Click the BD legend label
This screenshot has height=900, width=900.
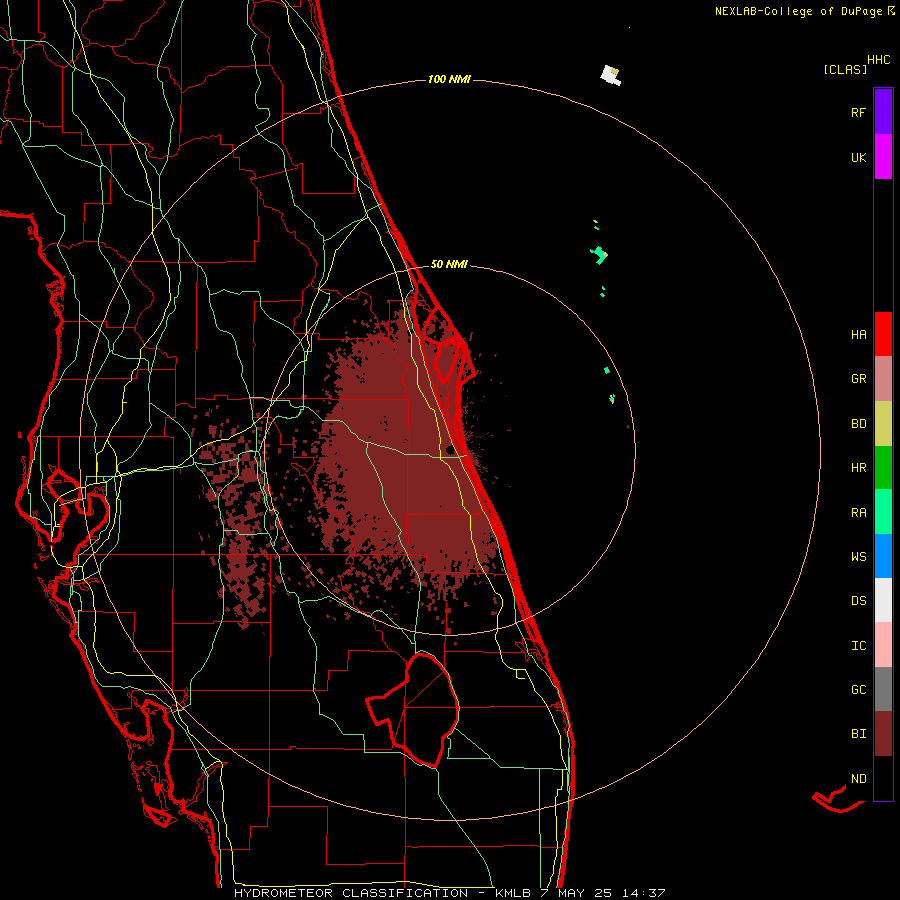pyautogui.click(x=858, y=424)
